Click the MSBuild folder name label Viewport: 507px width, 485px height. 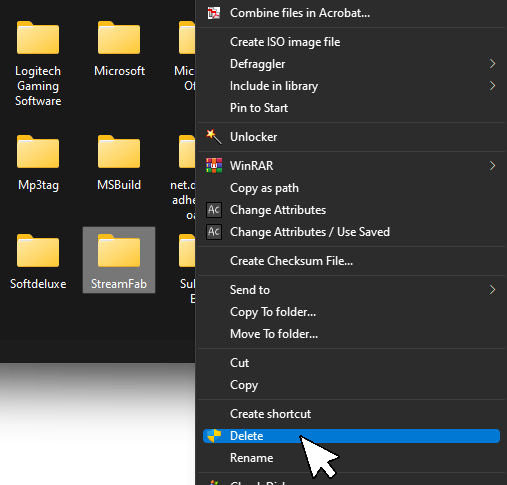[119, 185]
